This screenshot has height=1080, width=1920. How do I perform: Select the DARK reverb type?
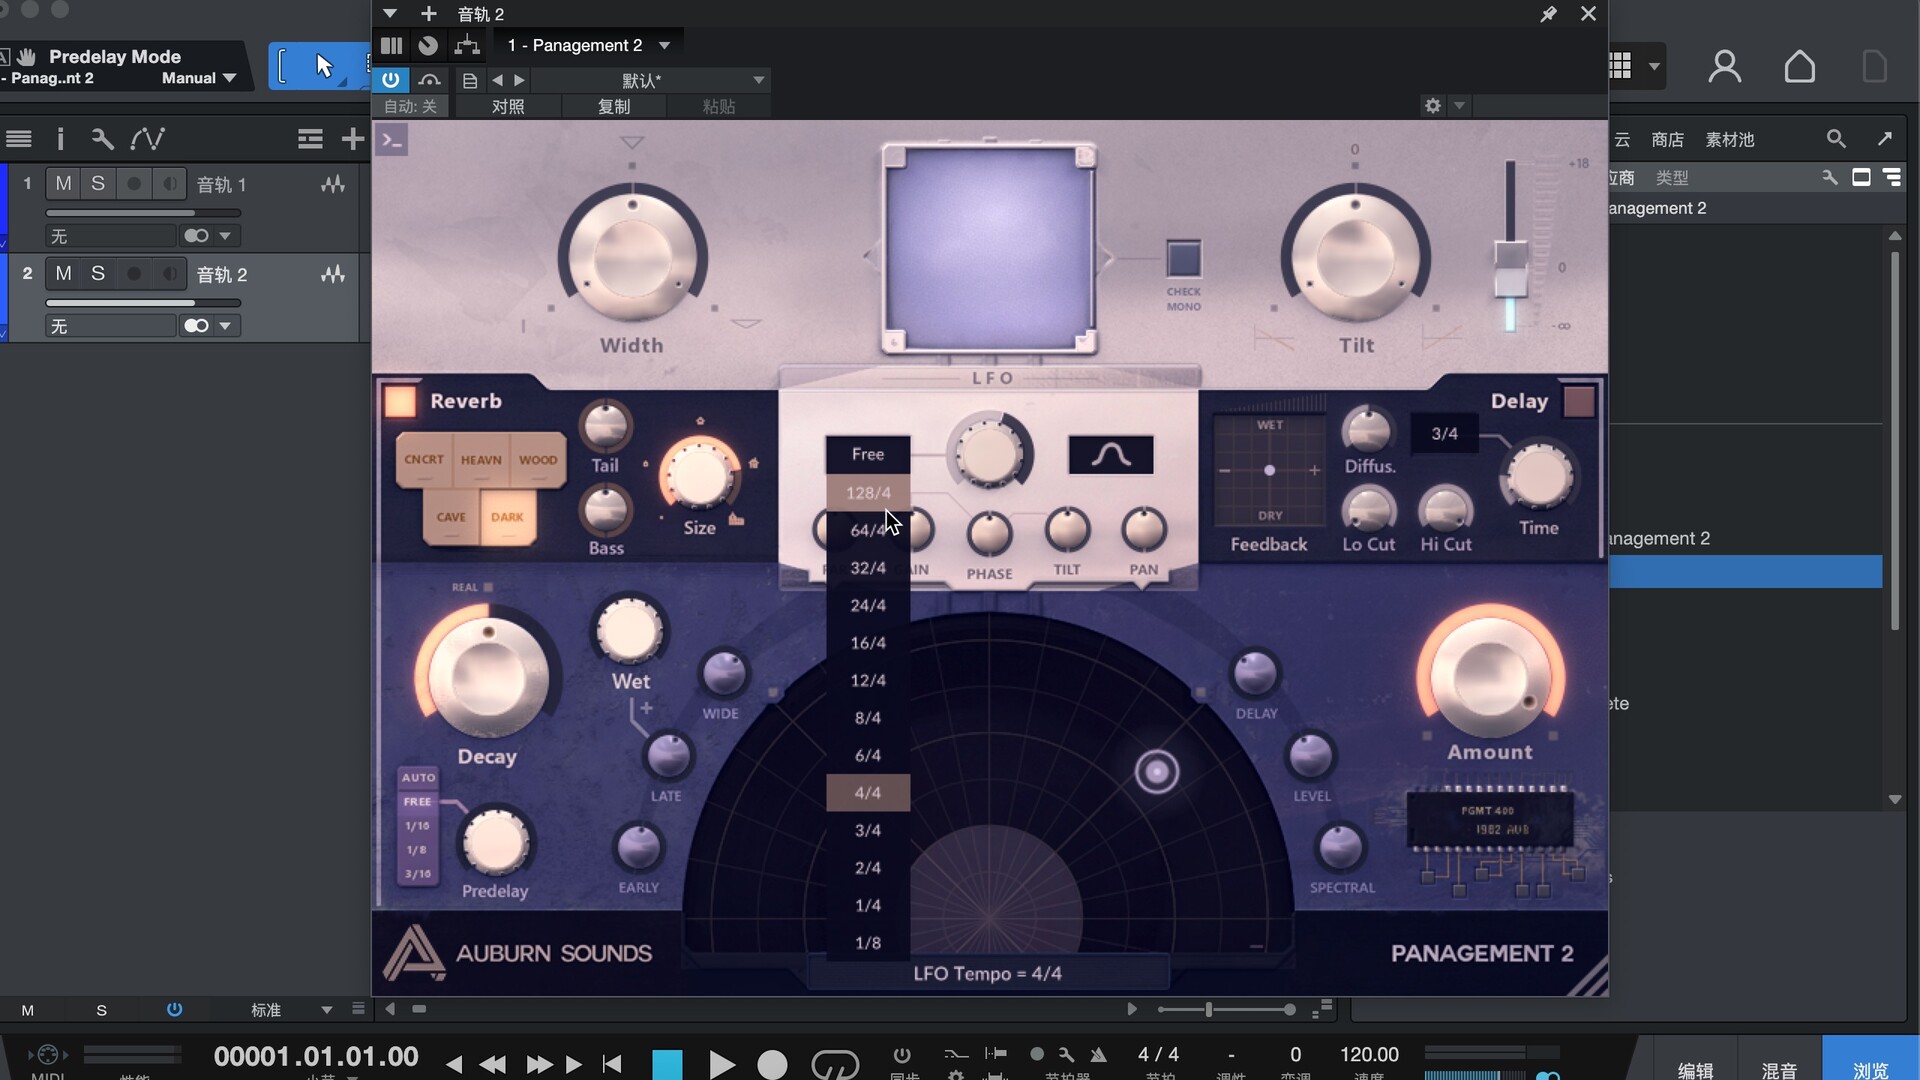point(507,518)
